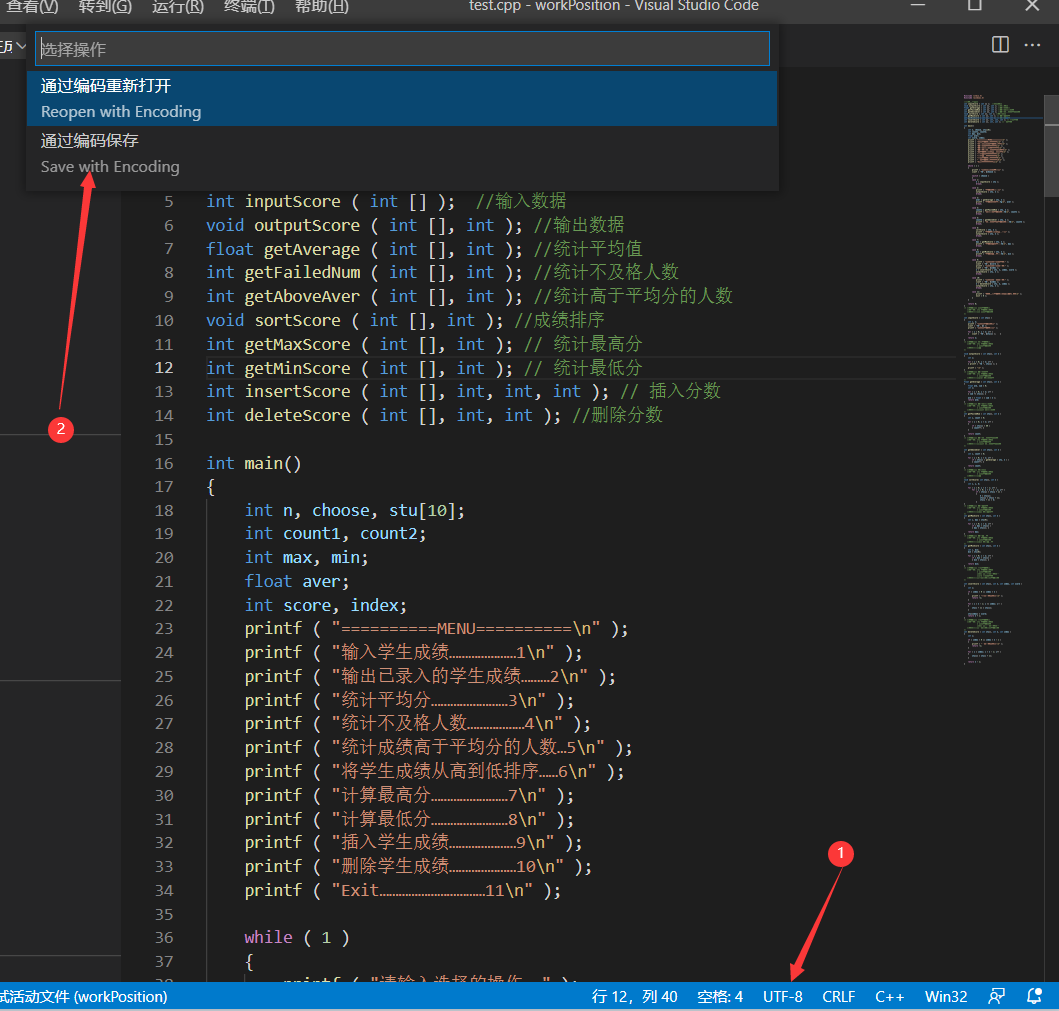Image resolution: width=1059 pixels, height=1011 pixels.
Task: Click 'getMaxScore' function name line 11
Action: [297, 344]
